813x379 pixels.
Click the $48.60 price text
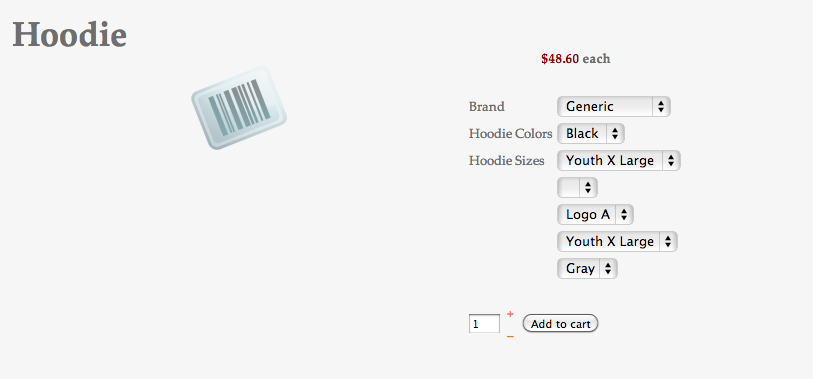(560, 59)
